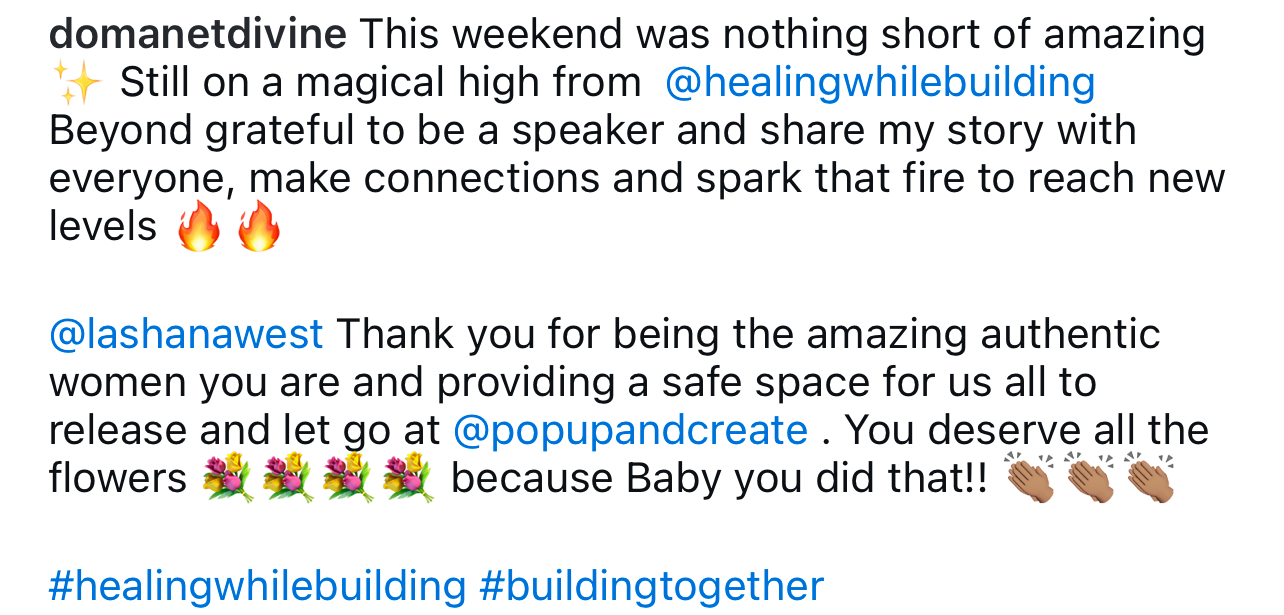Tap the second flower bouquet emoji
Image resolution: width=1284 pixels, height=615 pixels.
pos(288,478)
